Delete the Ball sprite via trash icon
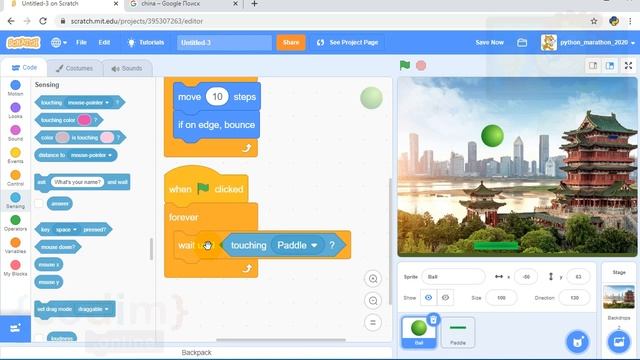 [433, 319]
